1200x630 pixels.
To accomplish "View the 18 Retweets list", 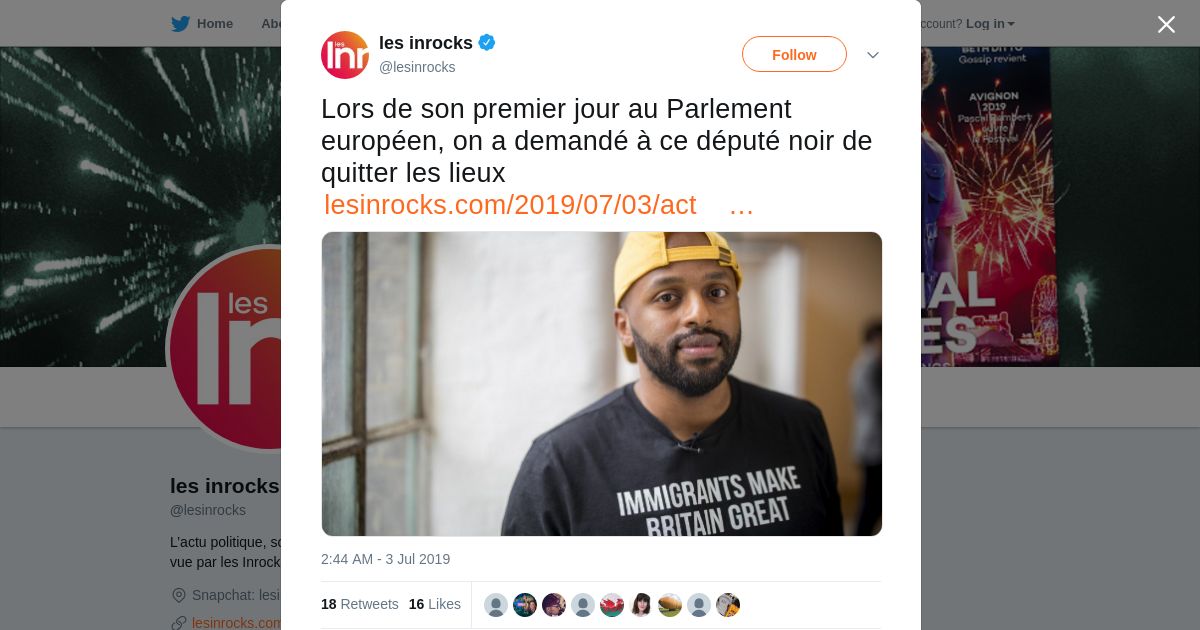I will (360, 604).
